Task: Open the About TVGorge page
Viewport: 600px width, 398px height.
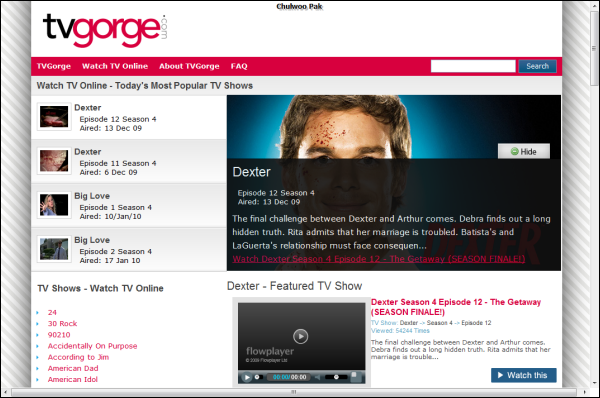Action: pos(189,66)
